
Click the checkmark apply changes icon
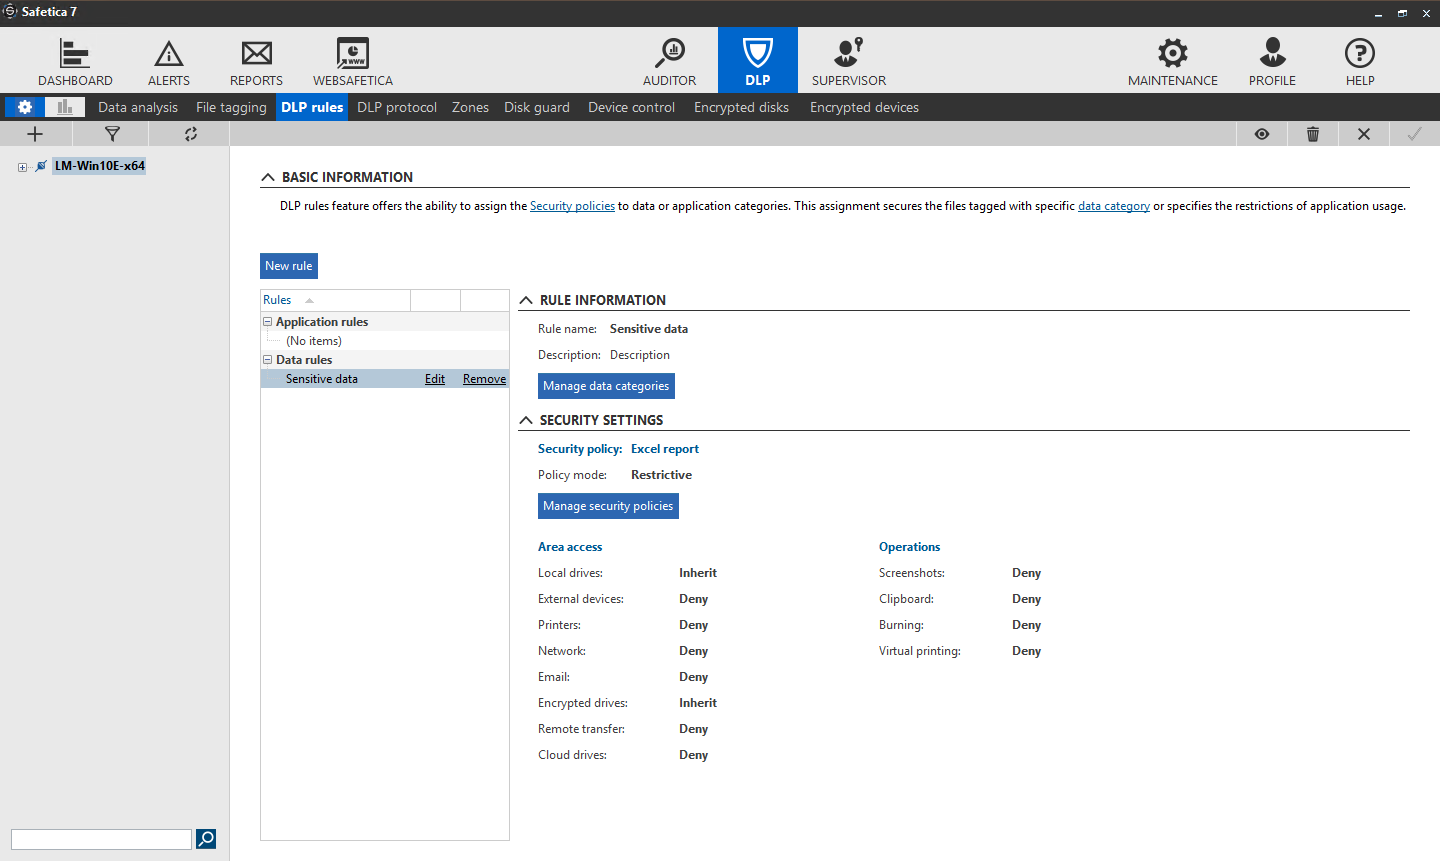[x=1415, y=134]
